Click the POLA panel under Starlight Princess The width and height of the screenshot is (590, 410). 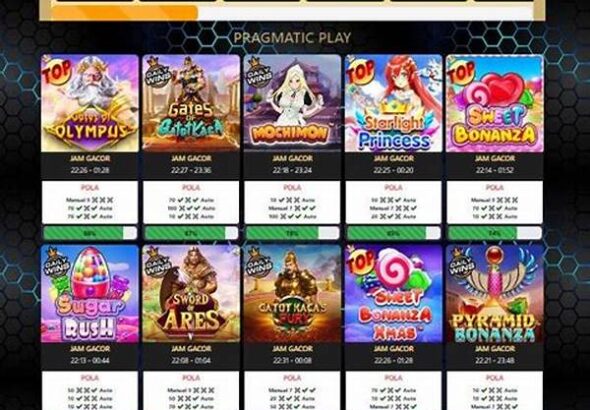pos(393,202)
